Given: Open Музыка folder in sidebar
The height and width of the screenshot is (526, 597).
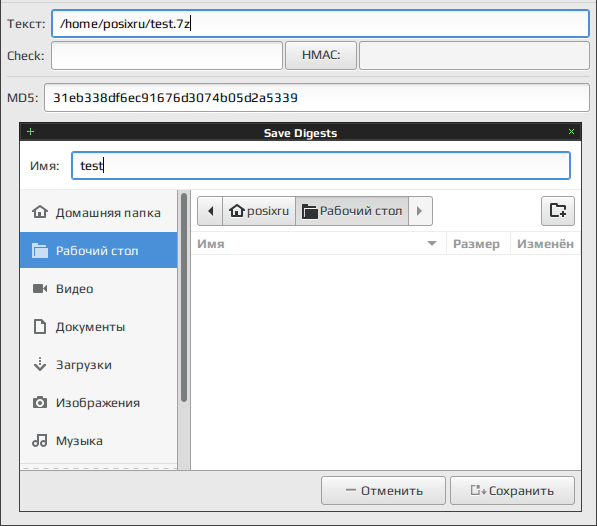Looking at the screenshot, I should [99, 441].
